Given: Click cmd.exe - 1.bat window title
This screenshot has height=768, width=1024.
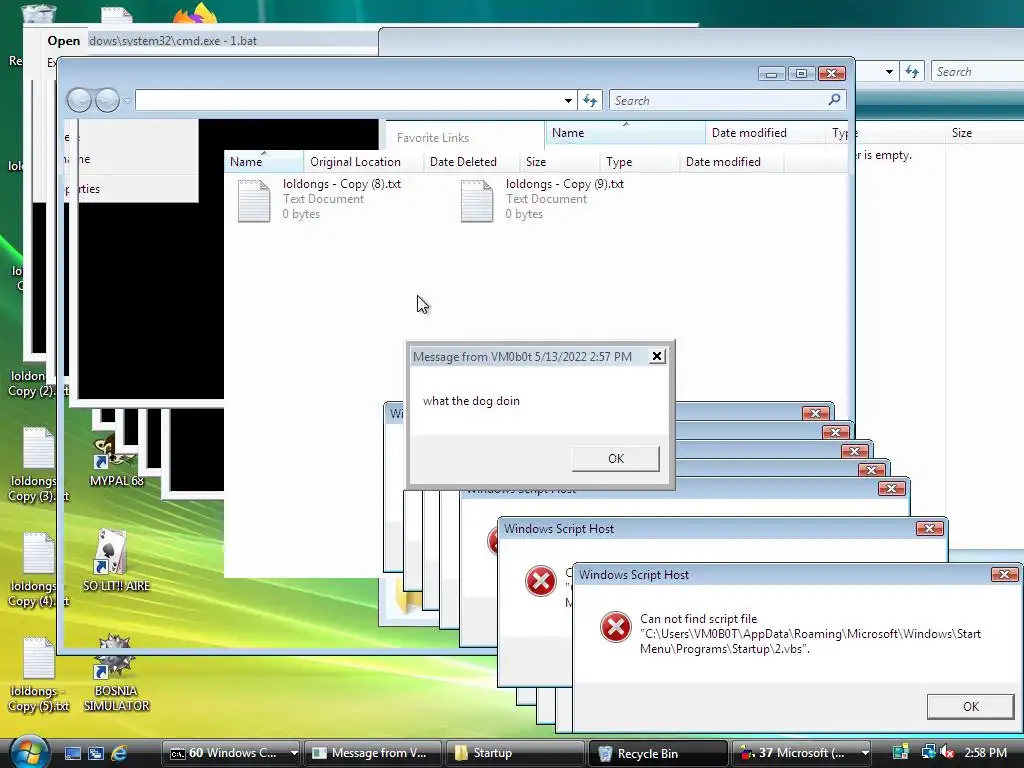Looking at the screenshot, I should click(x=173, y=40).
